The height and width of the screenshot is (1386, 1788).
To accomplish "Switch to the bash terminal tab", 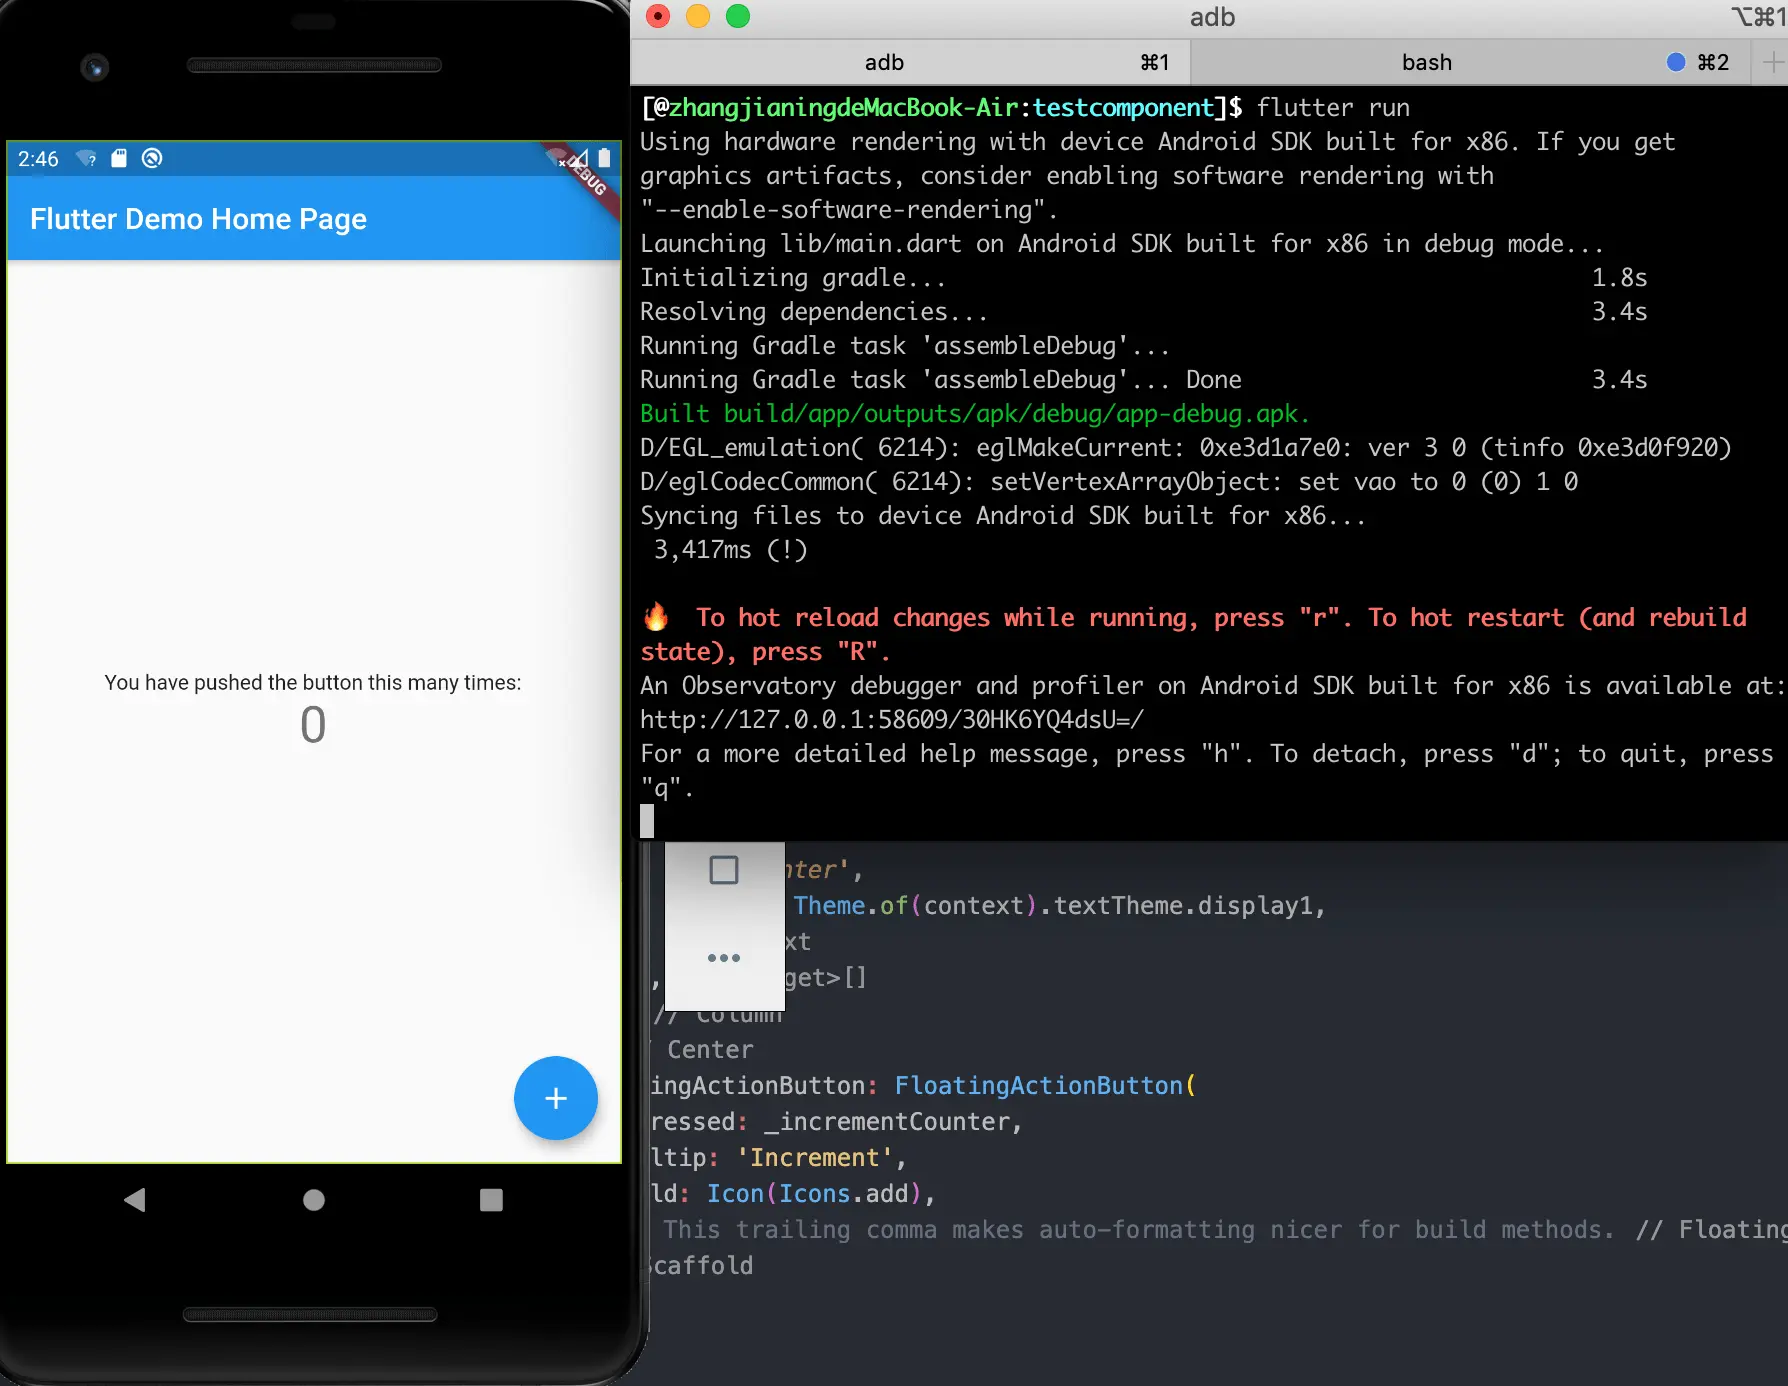I will click(1470, 62).
